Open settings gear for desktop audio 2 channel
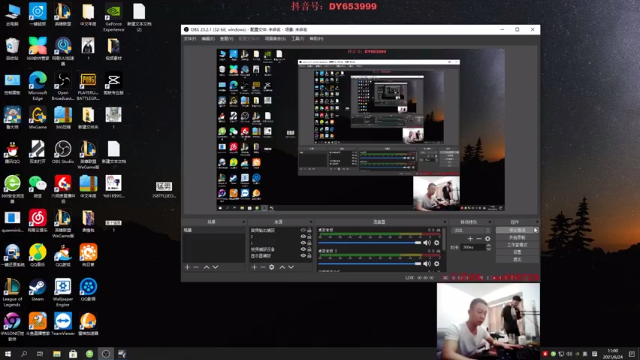 tap(437, 264)
